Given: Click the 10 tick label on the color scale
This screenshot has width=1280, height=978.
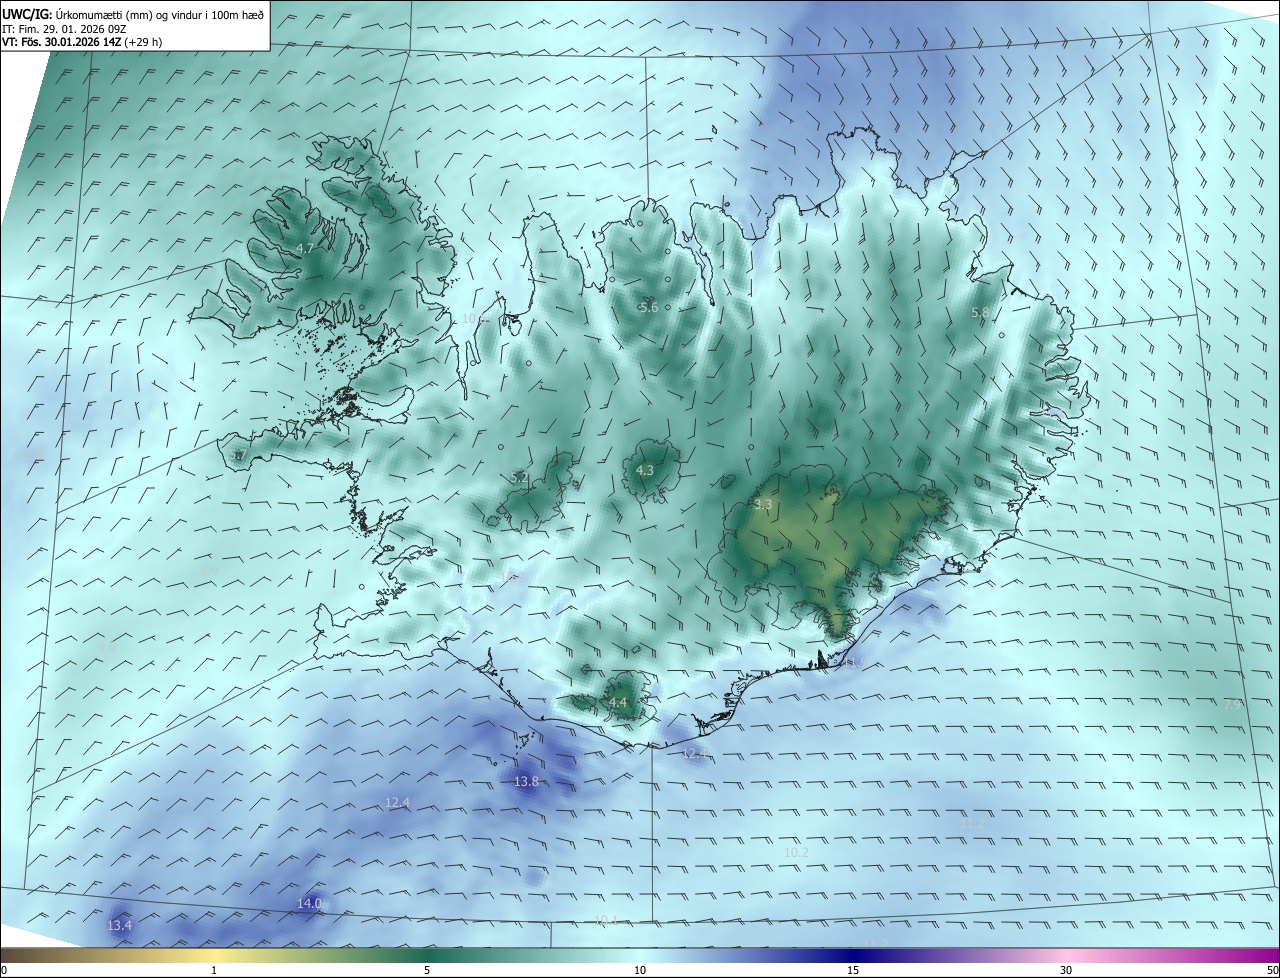Looking at the screenshot, I should [x=640, y=970].
